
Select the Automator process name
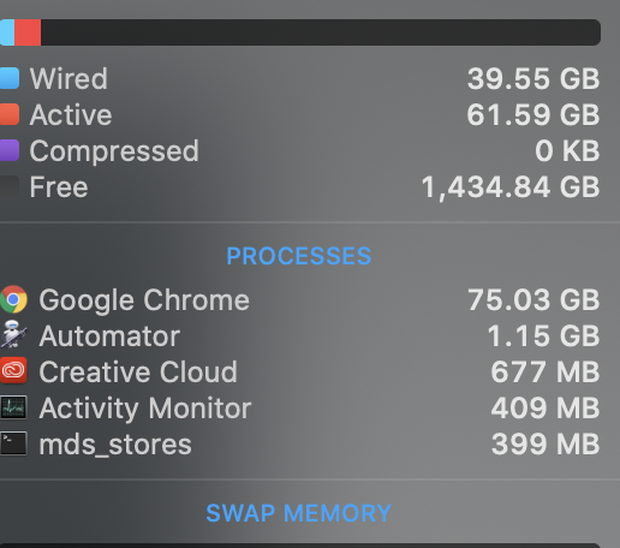109,336
